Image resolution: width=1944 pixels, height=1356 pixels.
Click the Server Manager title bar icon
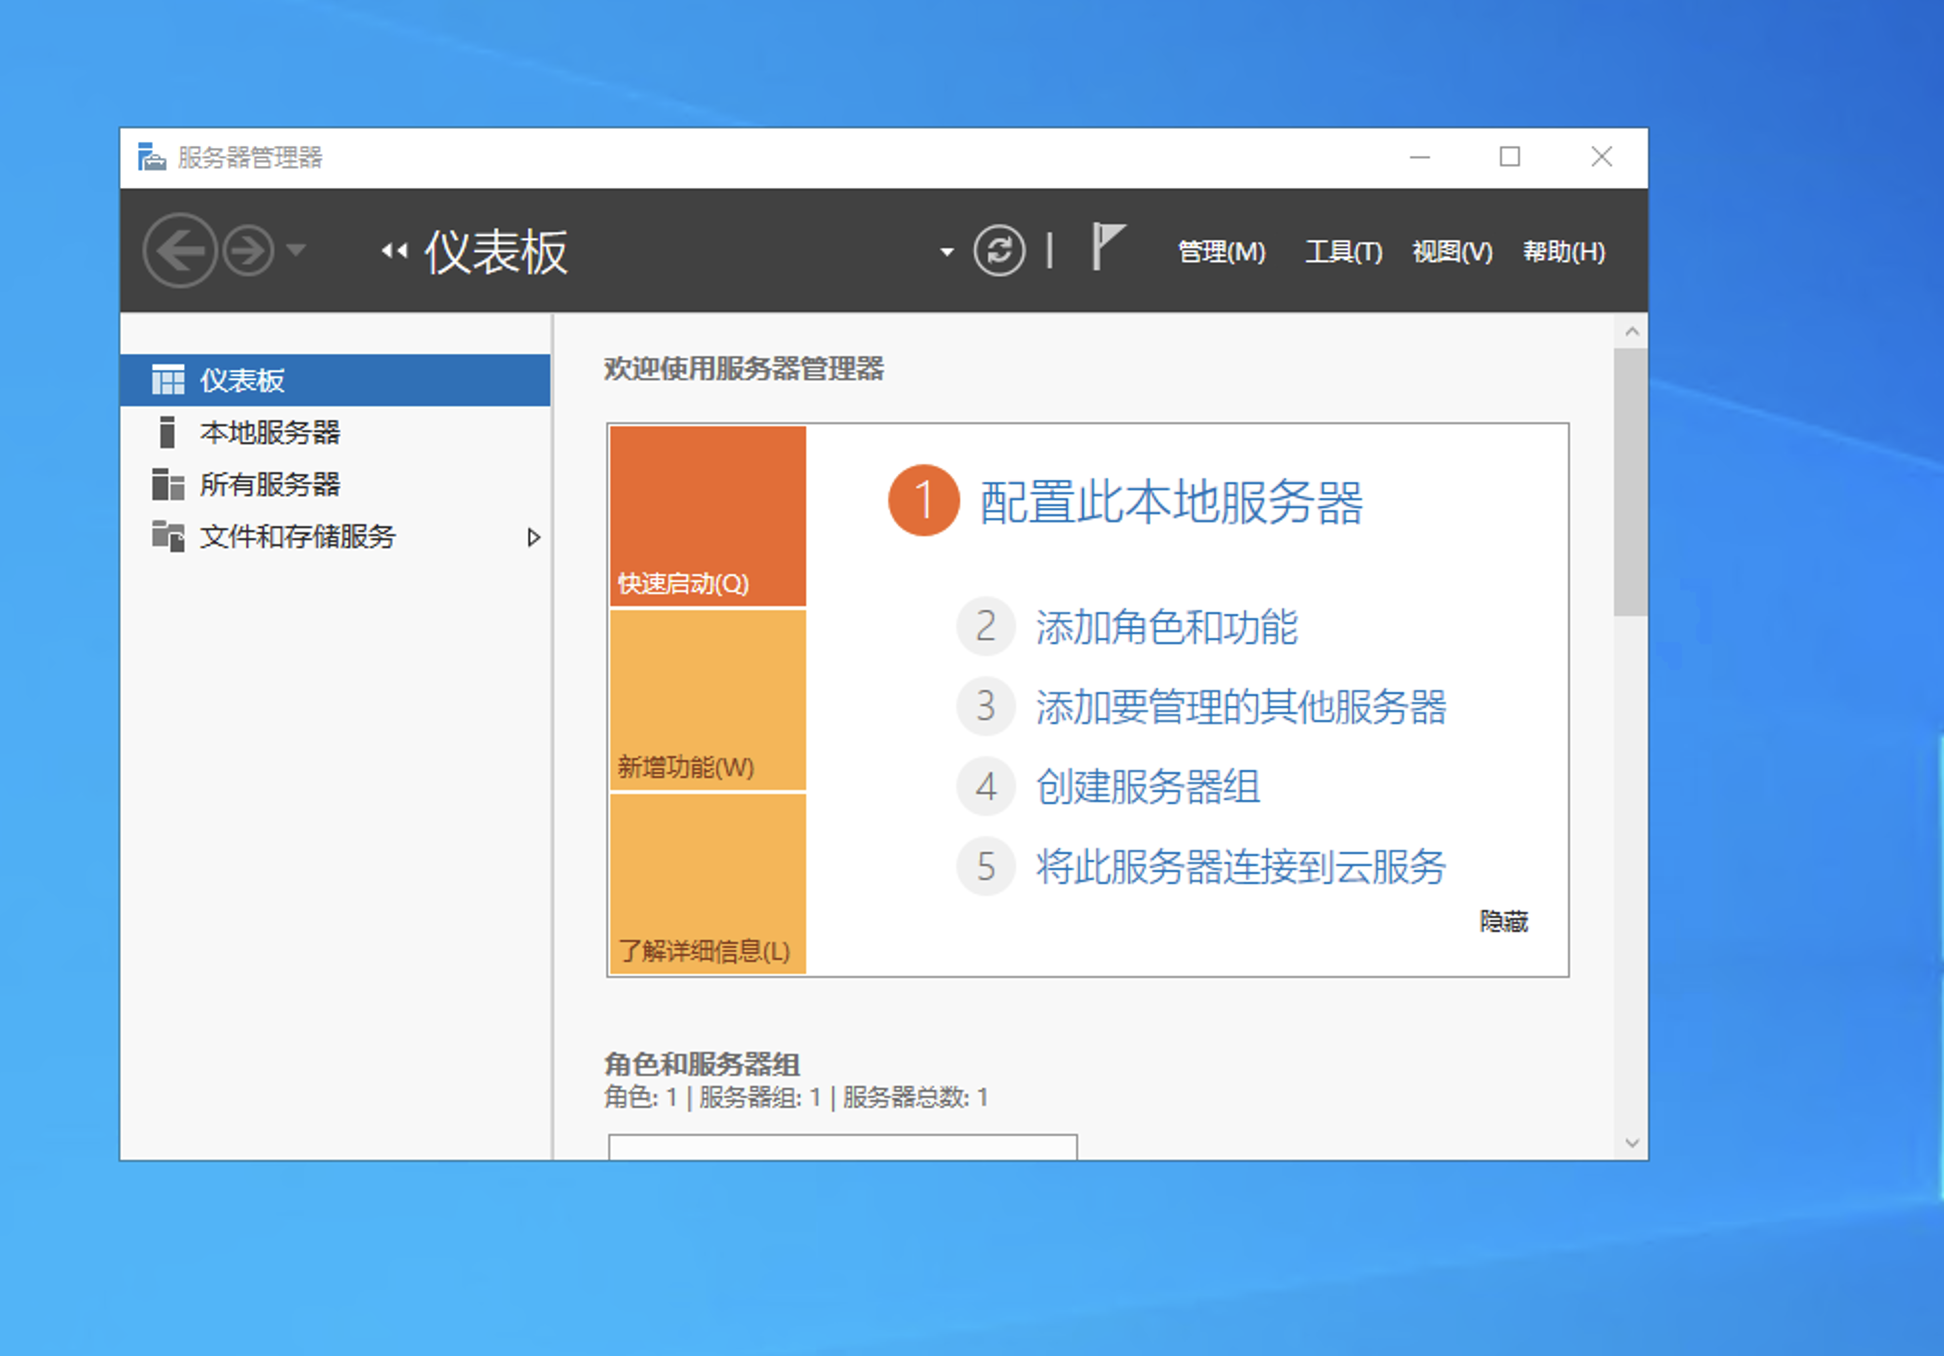click(151, 157)
